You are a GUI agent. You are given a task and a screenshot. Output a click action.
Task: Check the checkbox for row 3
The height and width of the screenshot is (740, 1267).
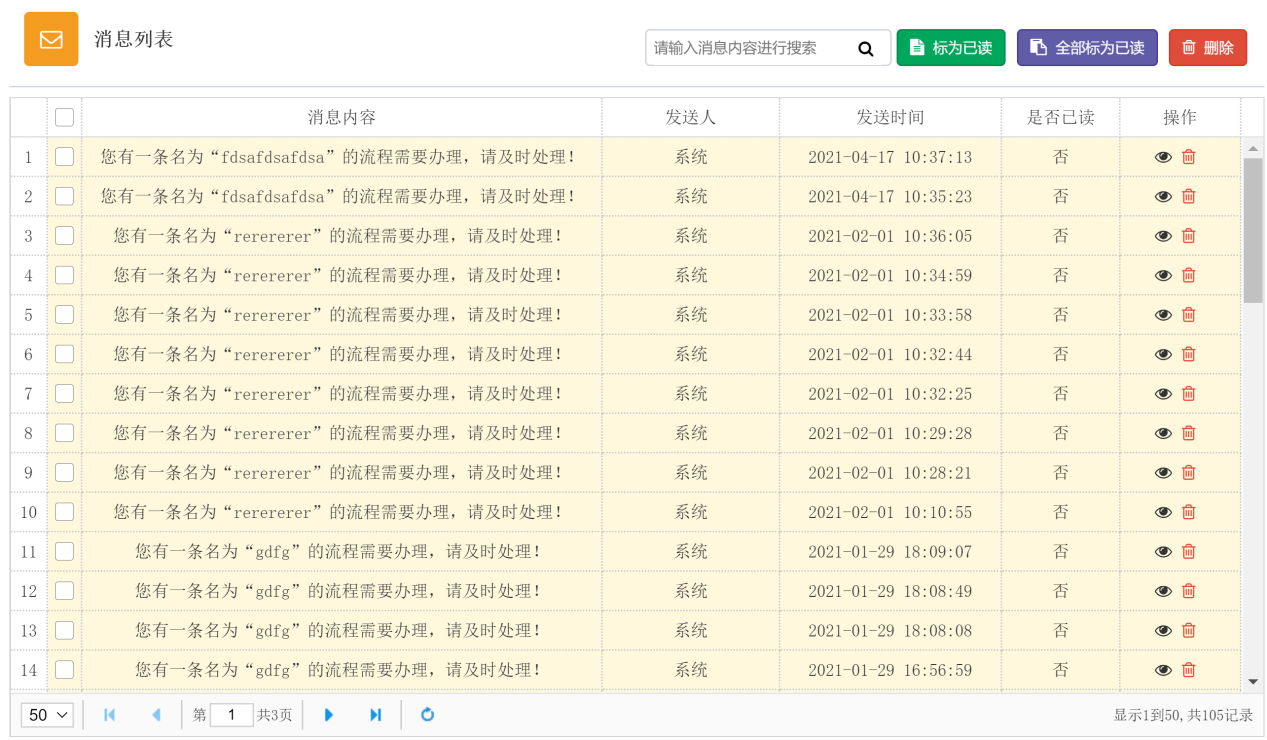click(64, 235)
